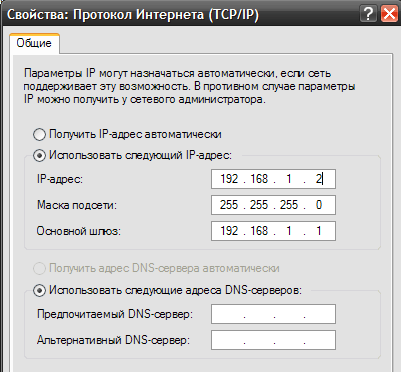The width and height of the screenshot is (401, 372).
Task: Close the TCP/IP properties dialog
Action: pyautogui.click(x=389, y=14)
